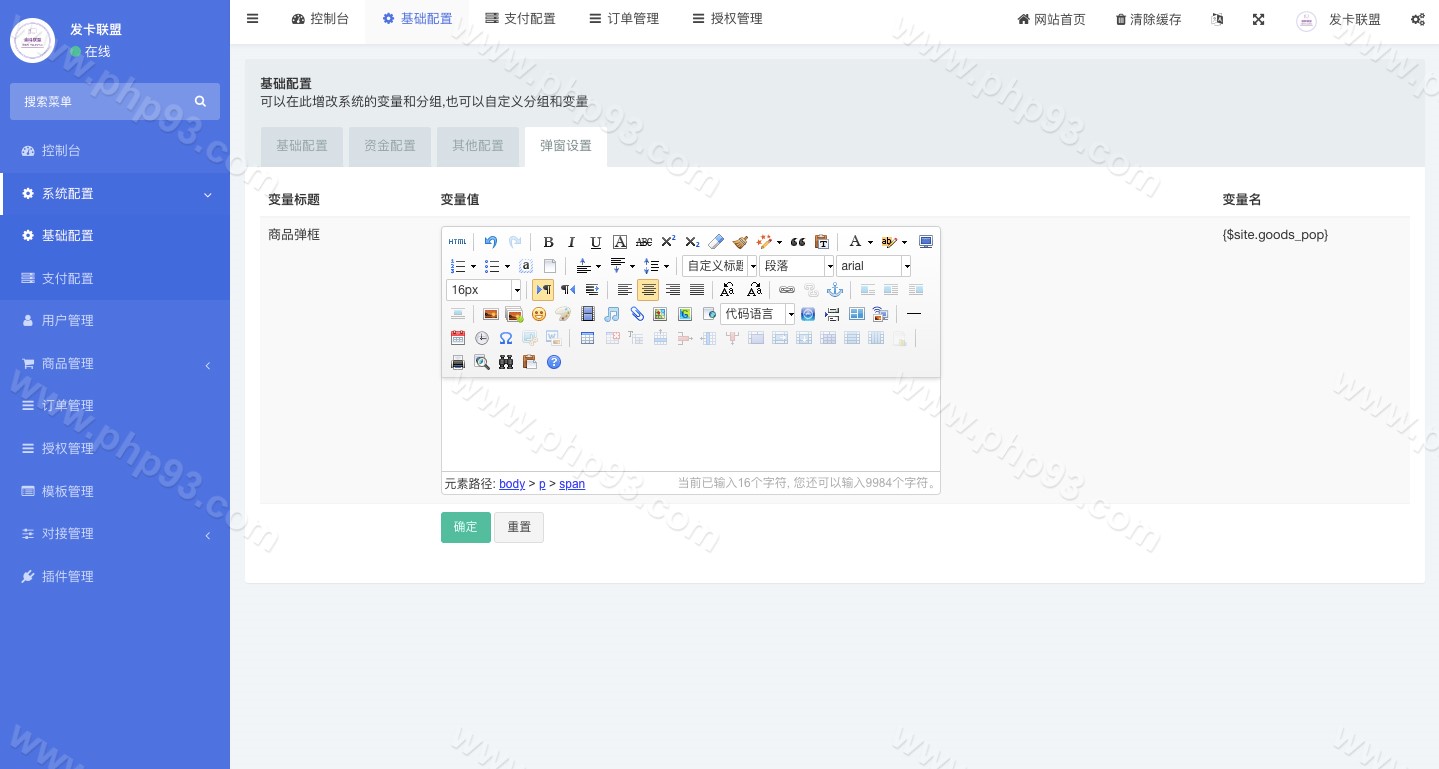Click the anchor icon in editor toolbar
This screenshot has height=769, width=1439.
pos(835,290)
